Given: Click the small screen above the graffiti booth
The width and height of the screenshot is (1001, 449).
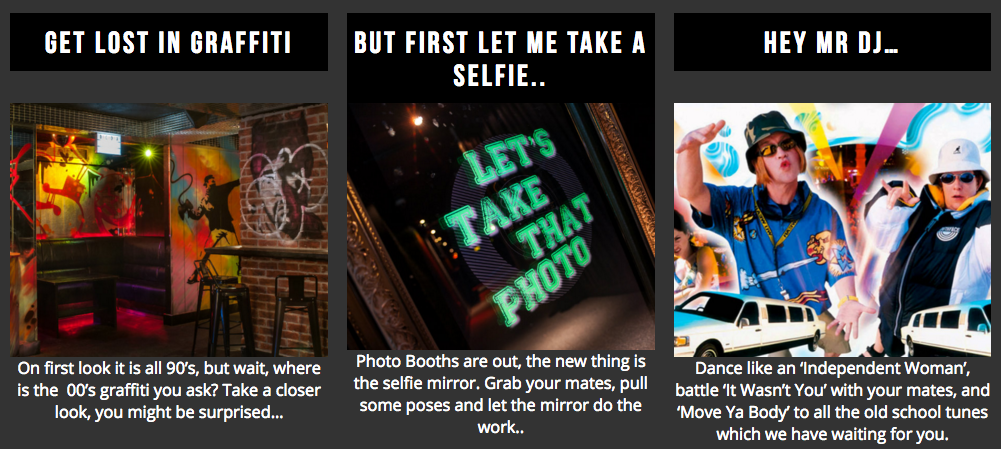Looking at the screenshot, I should click(108, 143).
